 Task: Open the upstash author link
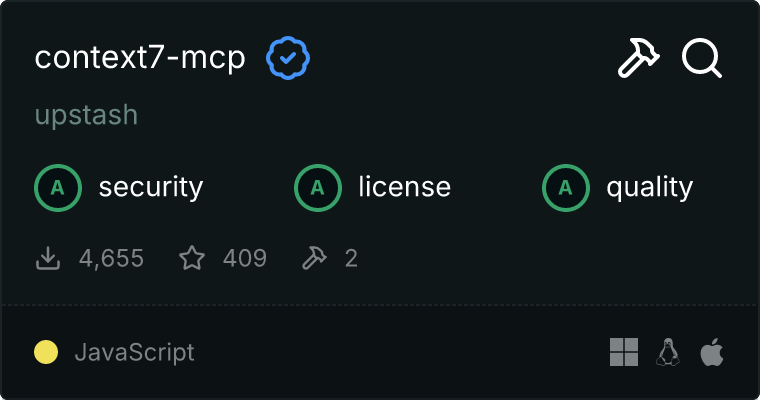click(x=86, y=115)
